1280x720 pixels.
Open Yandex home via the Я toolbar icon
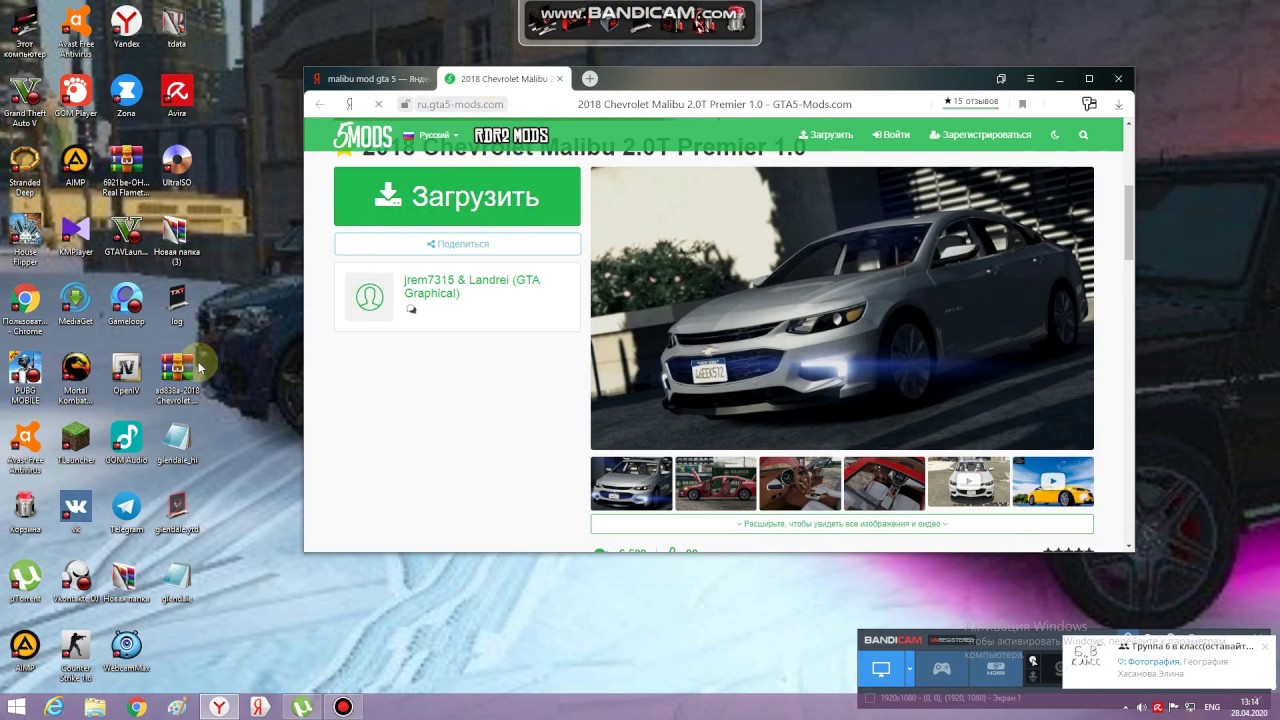tap(349, 104)
